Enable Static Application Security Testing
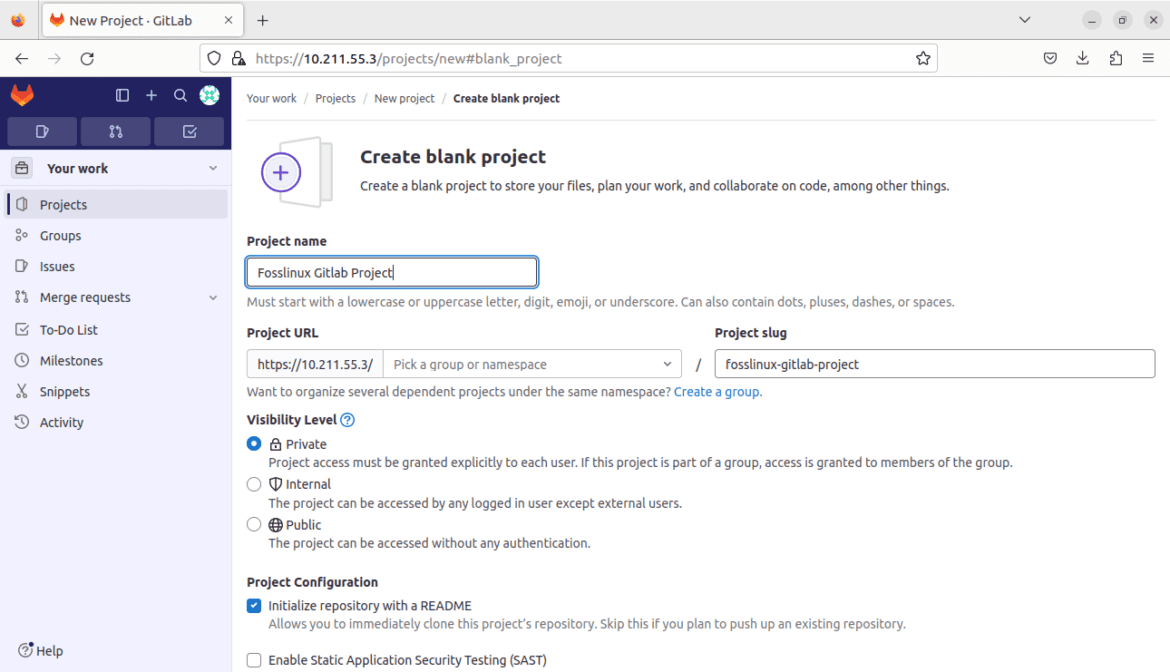The width and height of the screenshot is (1170, 672). point(254,659)
